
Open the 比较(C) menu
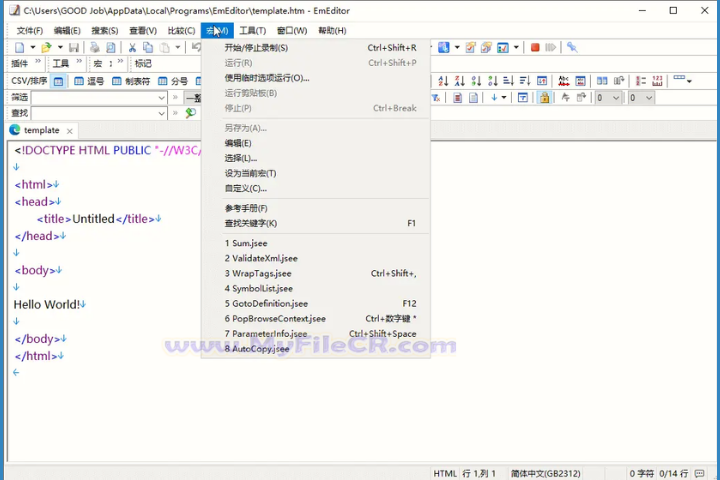[x=181, y=31]
